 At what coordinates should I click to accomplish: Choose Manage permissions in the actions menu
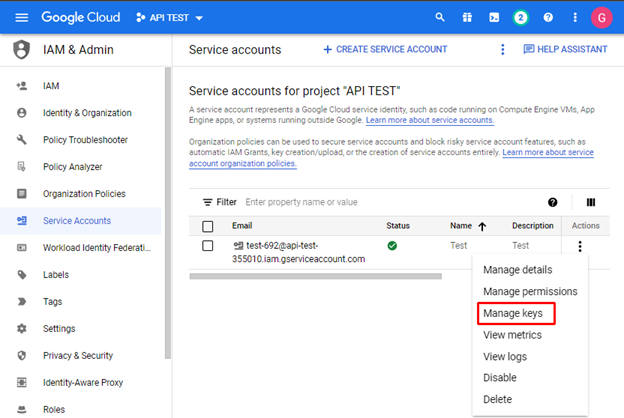click(x=530, y=291)
